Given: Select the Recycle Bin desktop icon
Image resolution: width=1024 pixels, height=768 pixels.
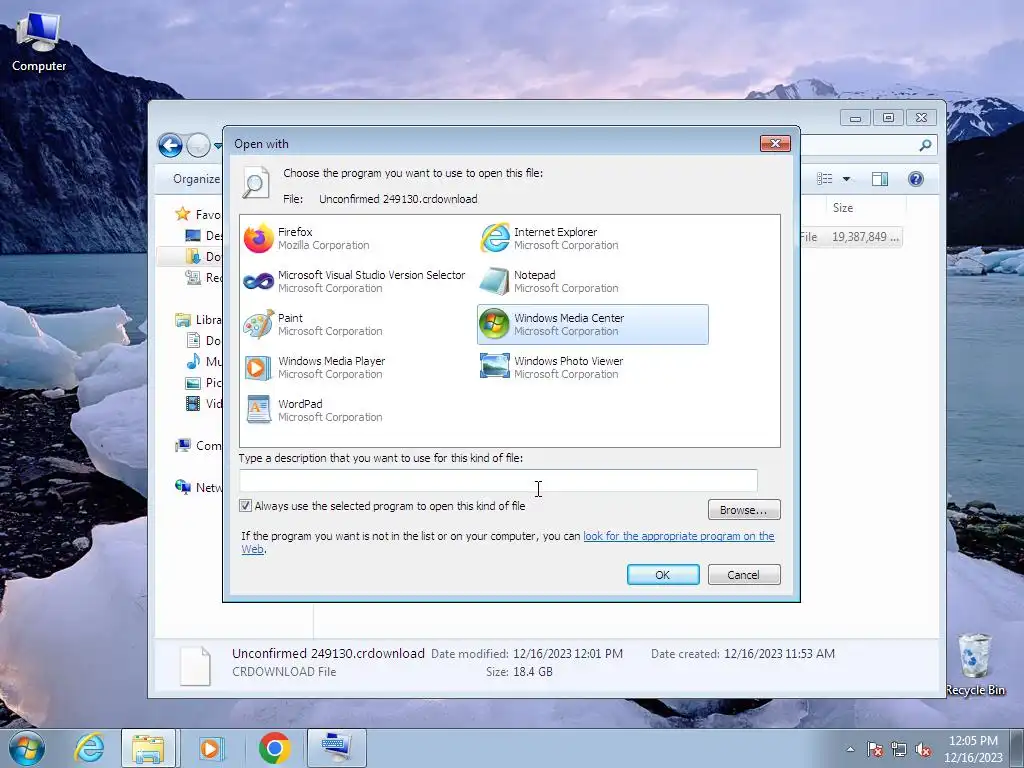Looking at the screenshot, I should click(975, 664).
